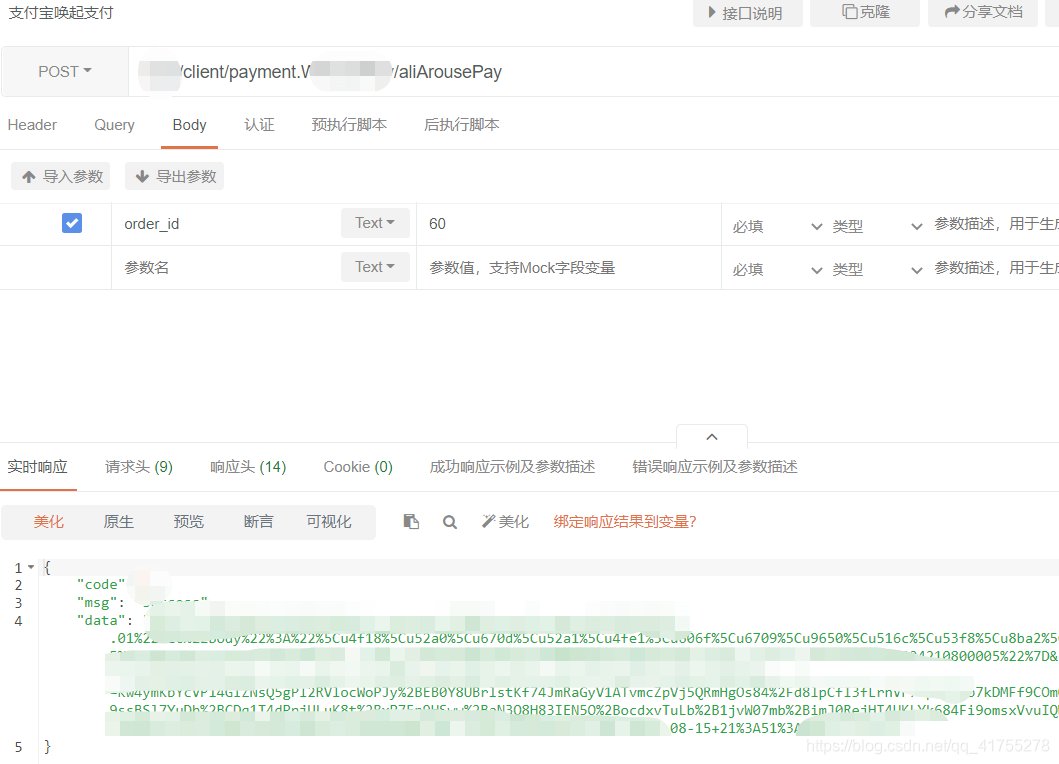Switch to the Query tab
Viewport: 1059px width, 764px height.
(113, 125)
